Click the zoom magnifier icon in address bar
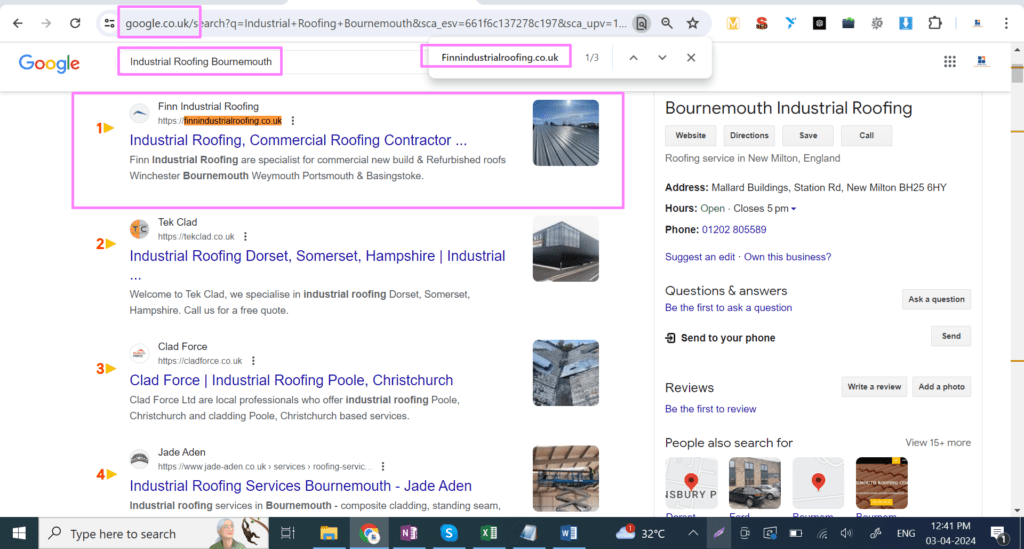The height and width of the screenshot is (549, 1024). click(667, 24)
